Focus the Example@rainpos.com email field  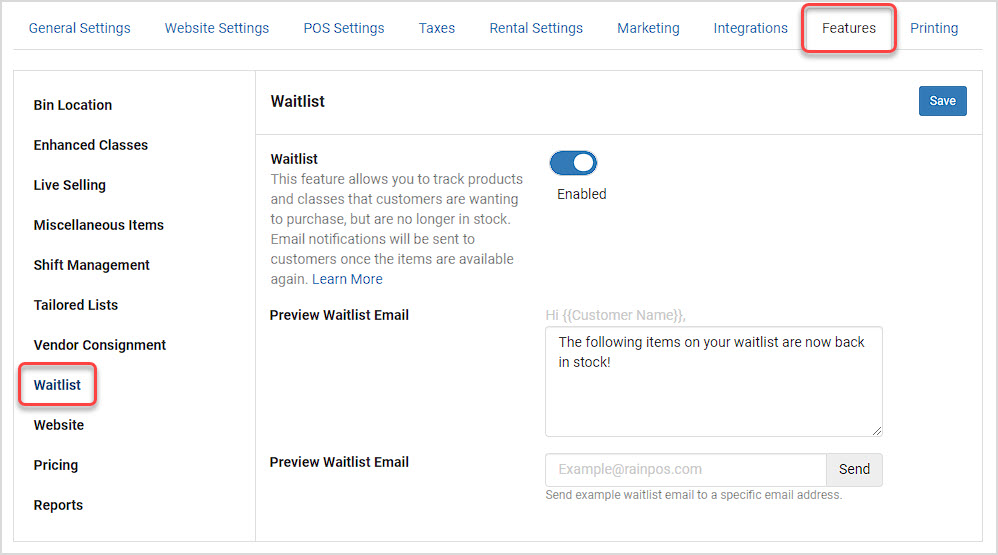click(686, 469)
